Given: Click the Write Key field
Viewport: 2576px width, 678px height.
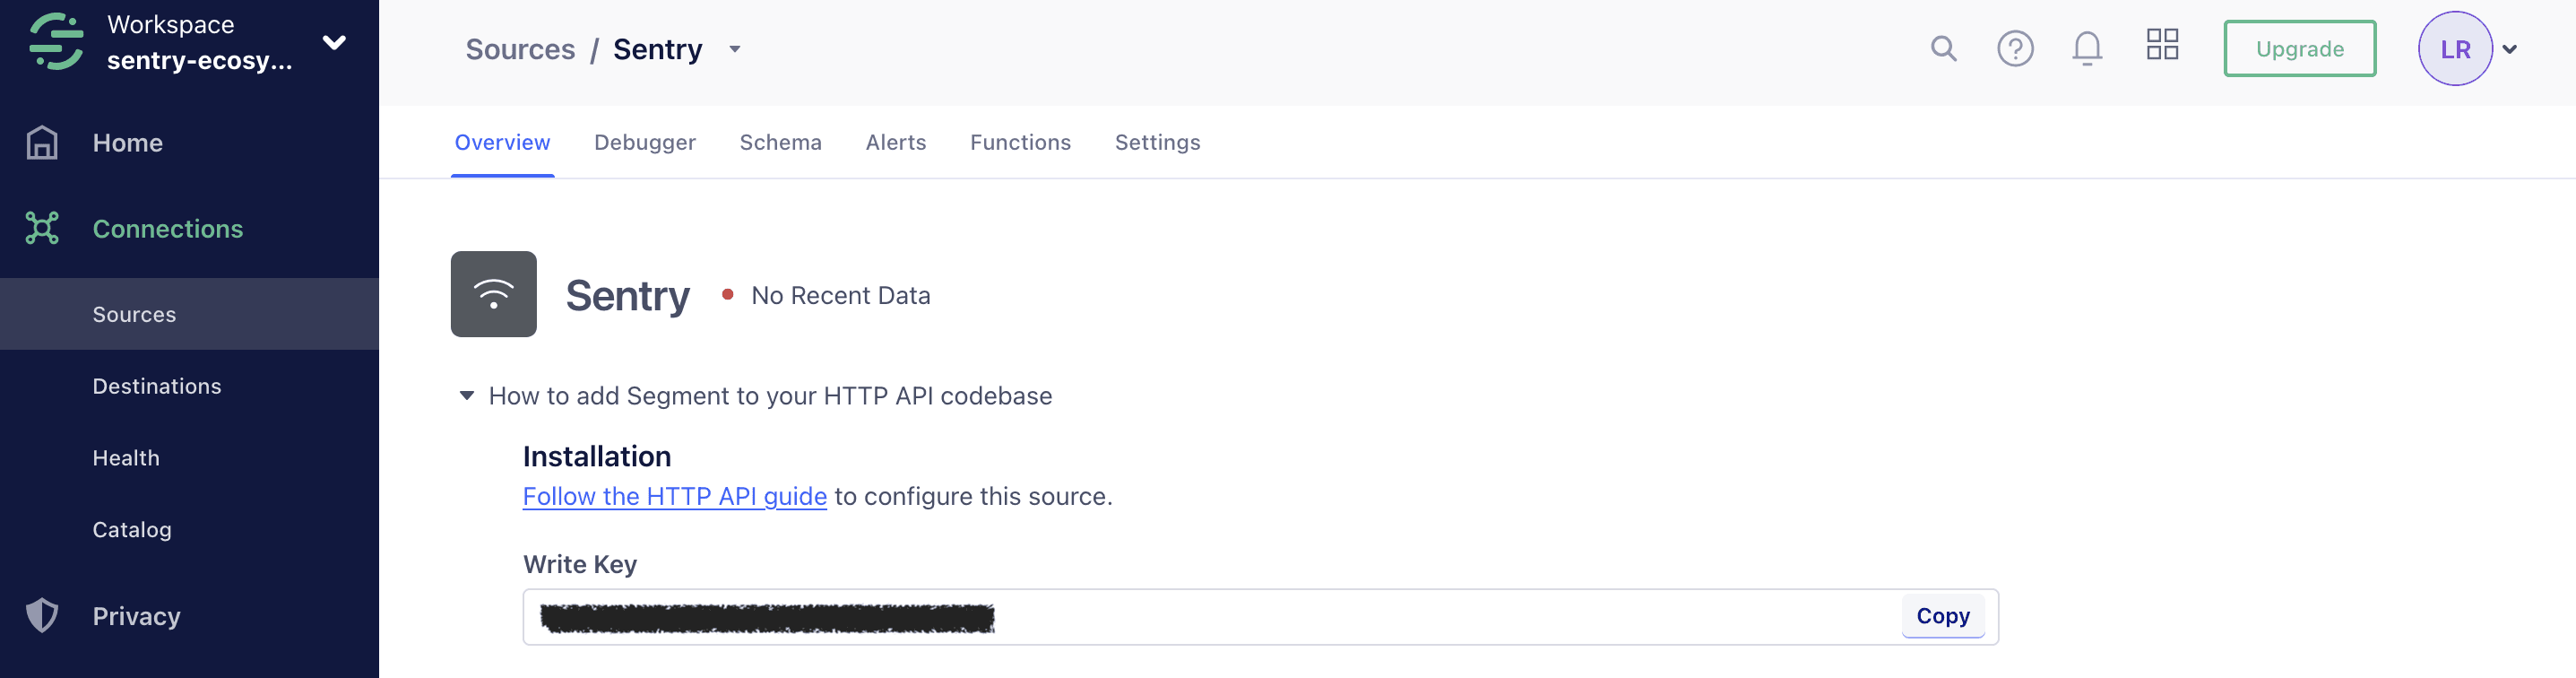Looking at the screenshot, I should coord(1260,617).
